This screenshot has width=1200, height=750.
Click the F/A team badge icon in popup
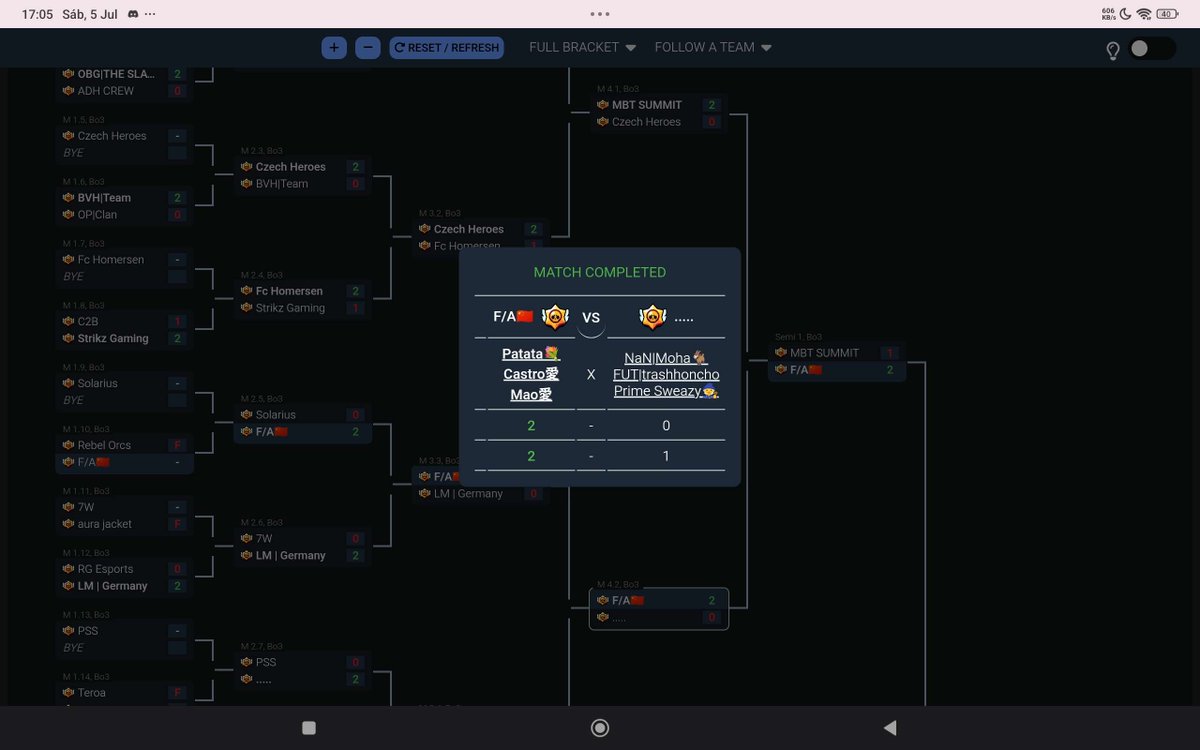[555, 317]
